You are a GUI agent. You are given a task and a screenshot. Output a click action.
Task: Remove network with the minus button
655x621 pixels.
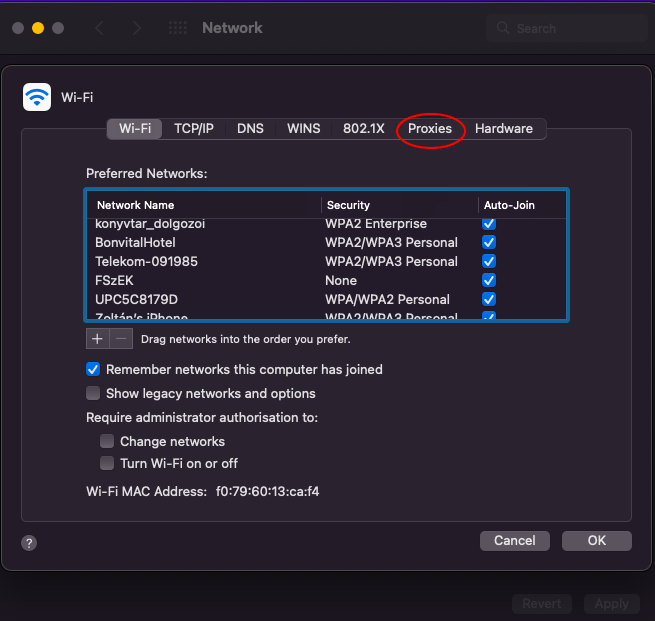click(x=121, y=339)
